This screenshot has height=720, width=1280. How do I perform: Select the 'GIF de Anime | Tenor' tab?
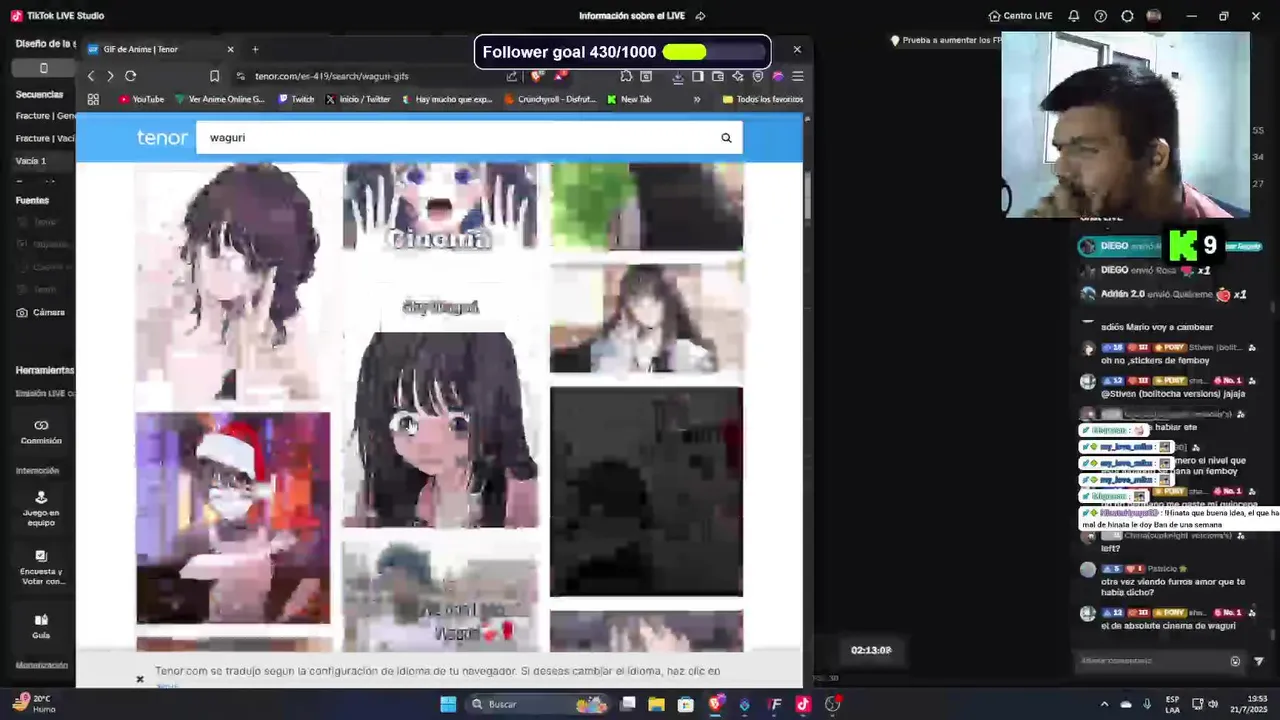[160, 49]
